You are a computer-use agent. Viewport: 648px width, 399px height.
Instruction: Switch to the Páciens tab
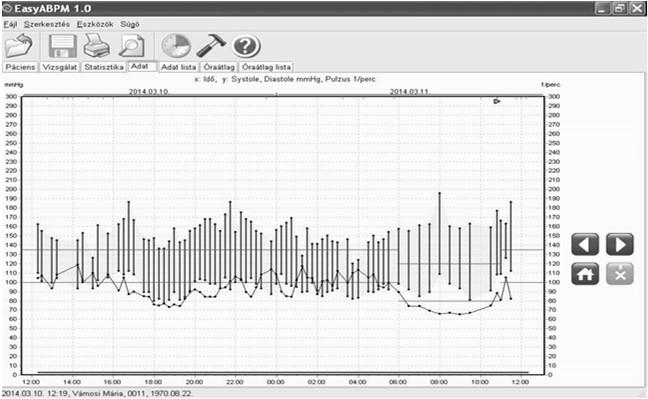tap(21, 67)
